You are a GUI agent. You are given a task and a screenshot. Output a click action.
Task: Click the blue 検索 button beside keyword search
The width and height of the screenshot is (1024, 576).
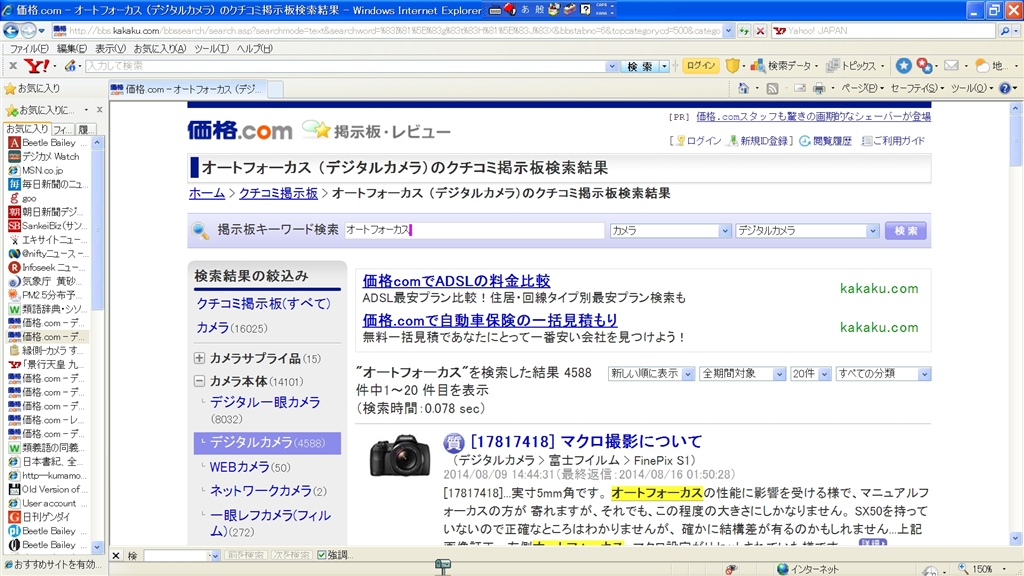click(905, 231)
